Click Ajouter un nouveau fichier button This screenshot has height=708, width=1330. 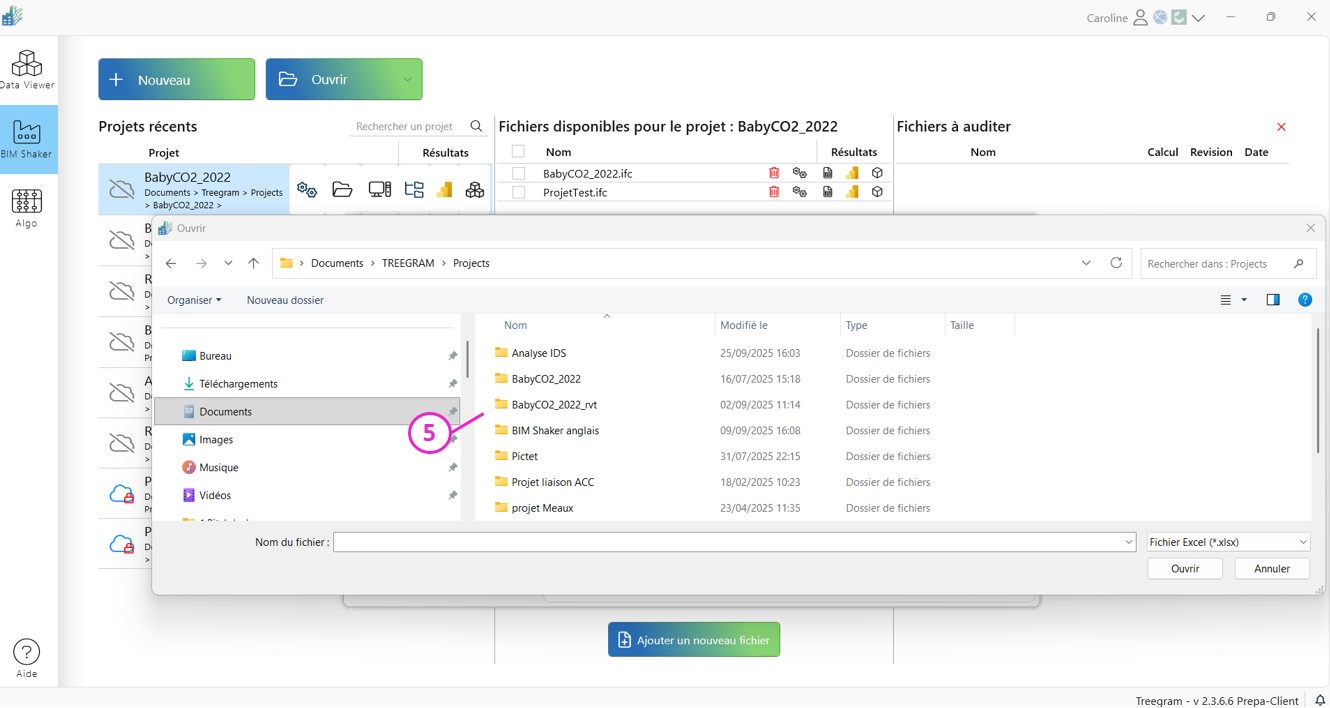(x=694, y=640)
